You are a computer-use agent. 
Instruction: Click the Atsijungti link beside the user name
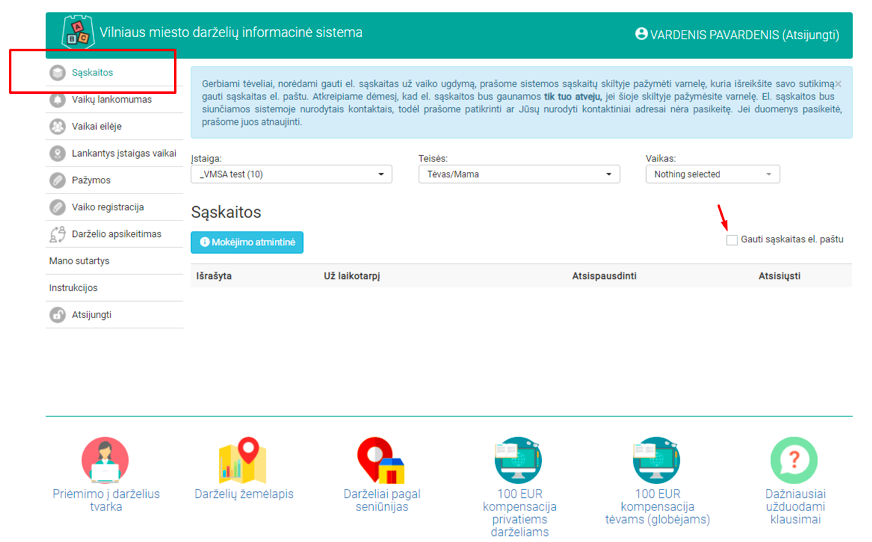[811, 35]
